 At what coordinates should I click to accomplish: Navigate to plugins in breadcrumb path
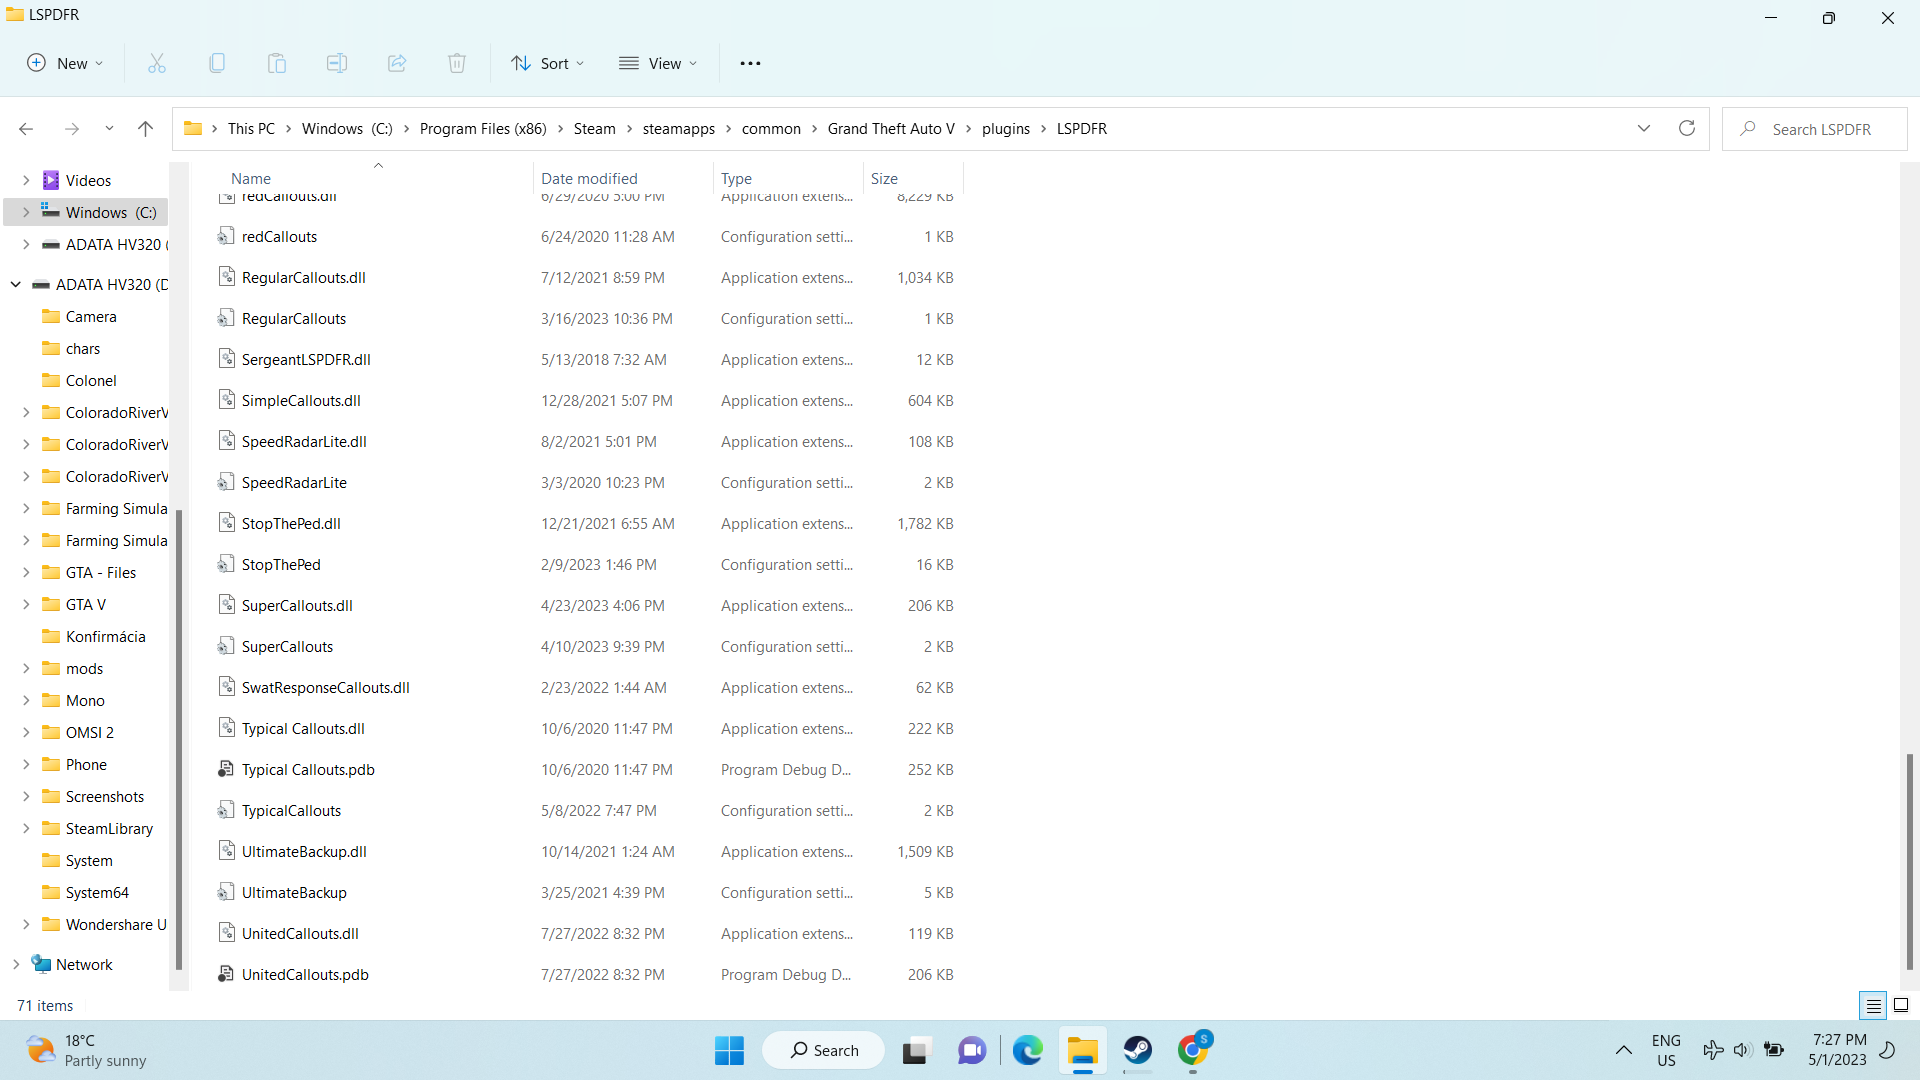pos(1005,128)
